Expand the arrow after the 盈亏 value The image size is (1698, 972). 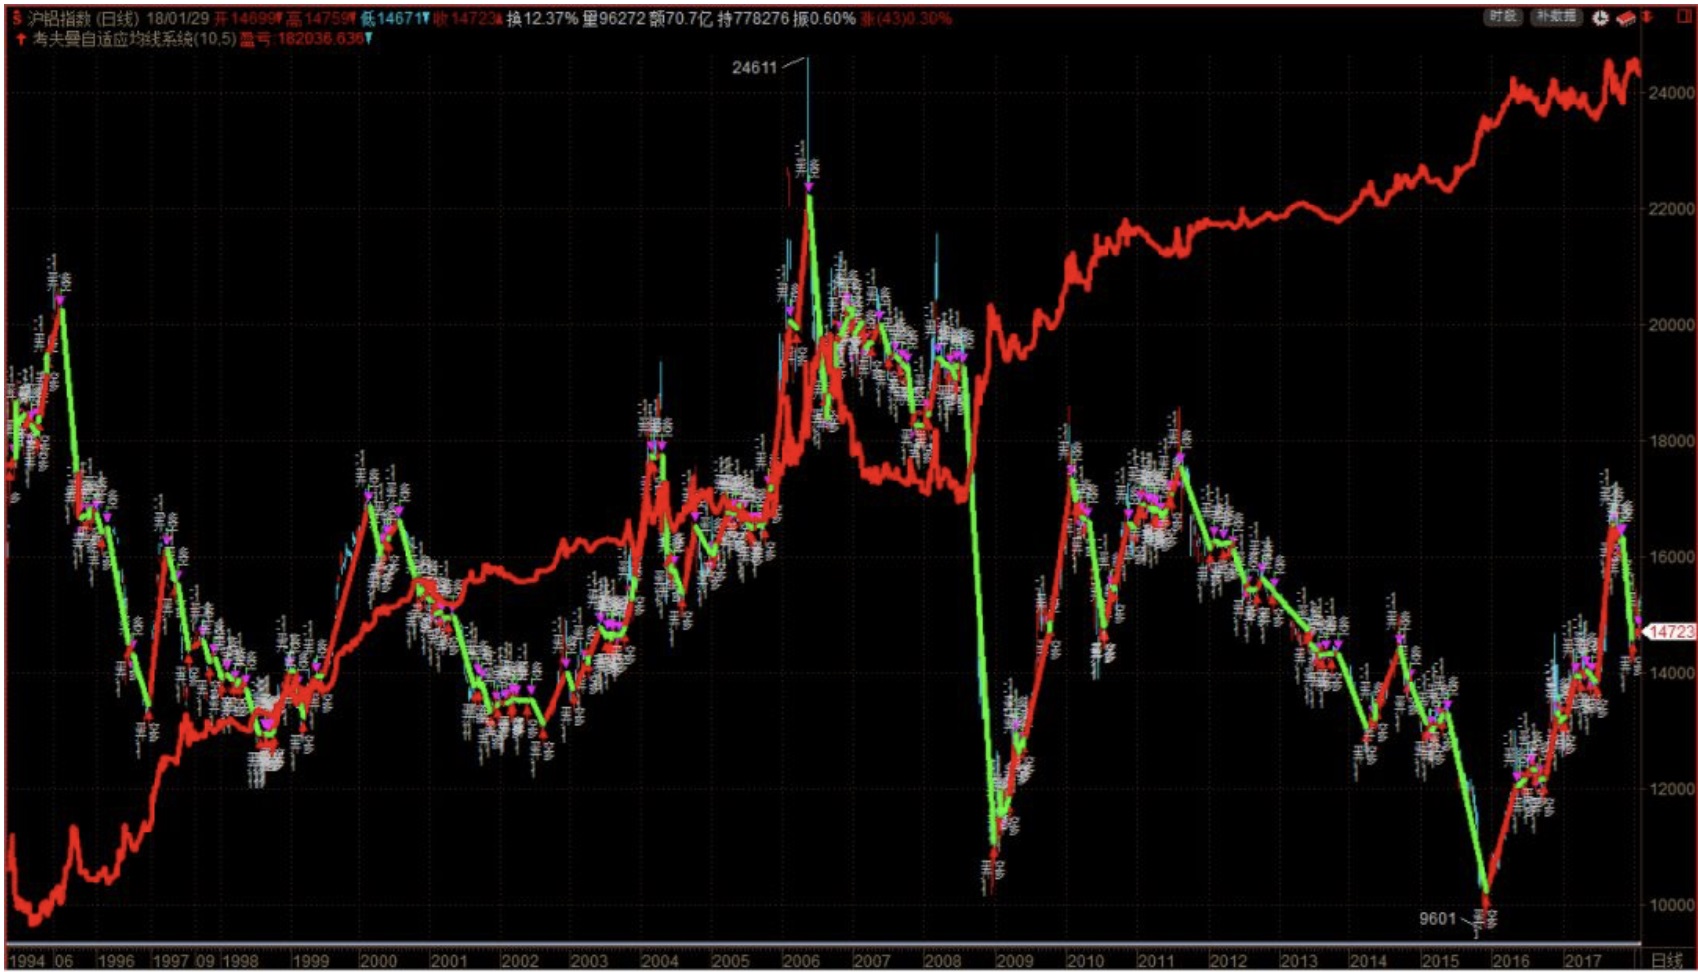point(369,39)
